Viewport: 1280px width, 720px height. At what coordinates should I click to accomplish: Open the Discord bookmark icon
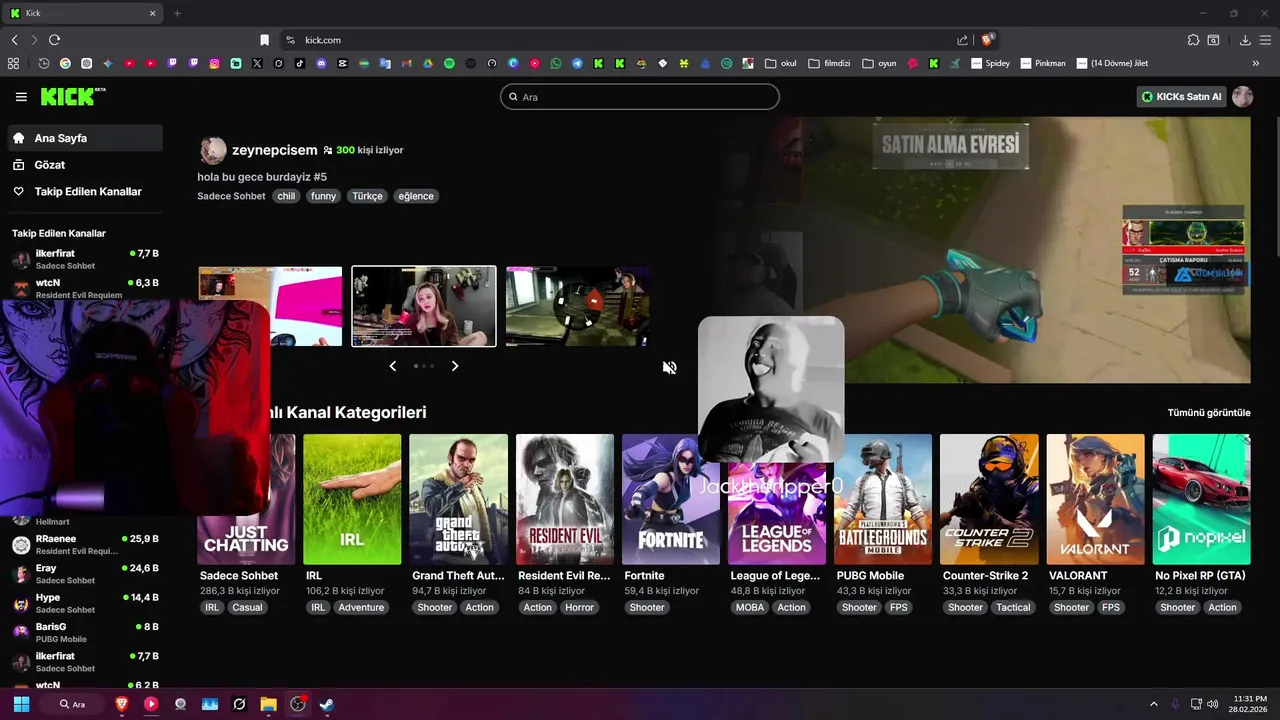click(x=321, y=63)
